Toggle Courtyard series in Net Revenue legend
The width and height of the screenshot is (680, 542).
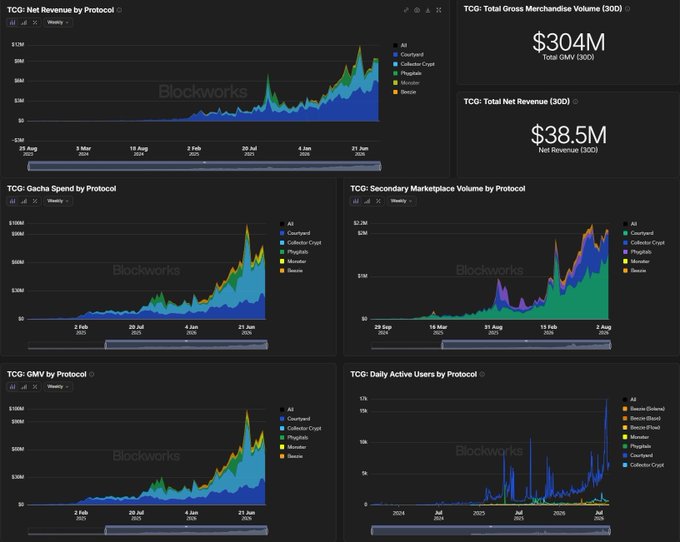coord(409,55)
